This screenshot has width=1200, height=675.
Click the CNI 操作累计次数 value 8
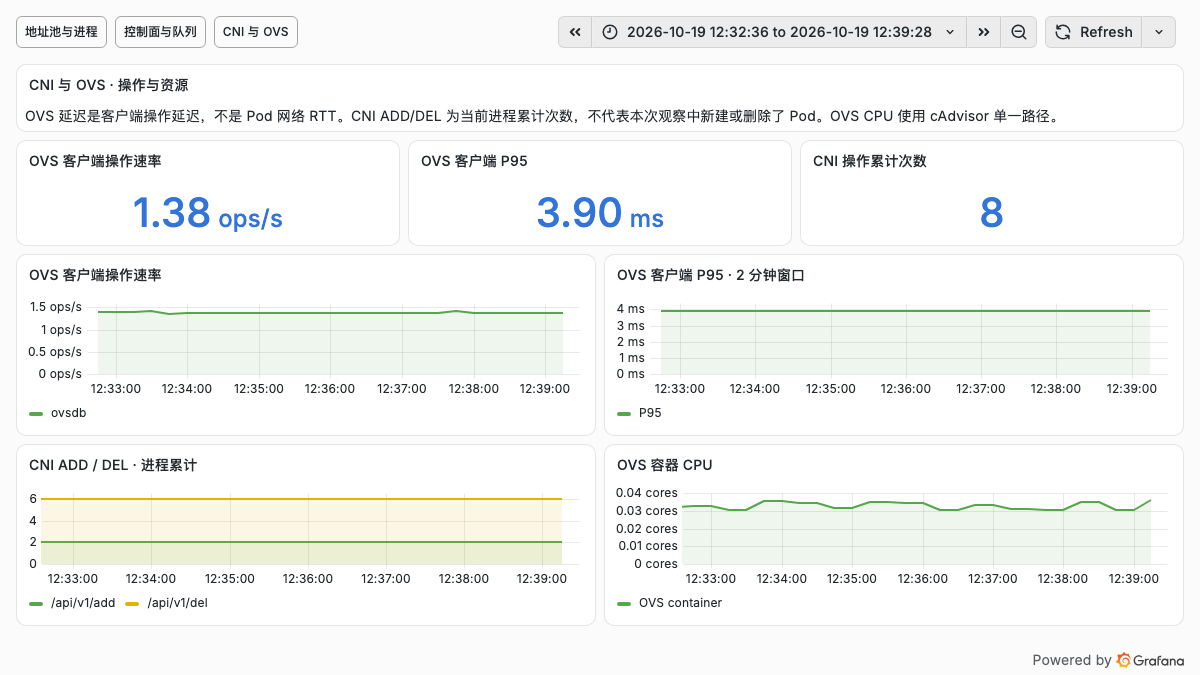tap(992, 213)
